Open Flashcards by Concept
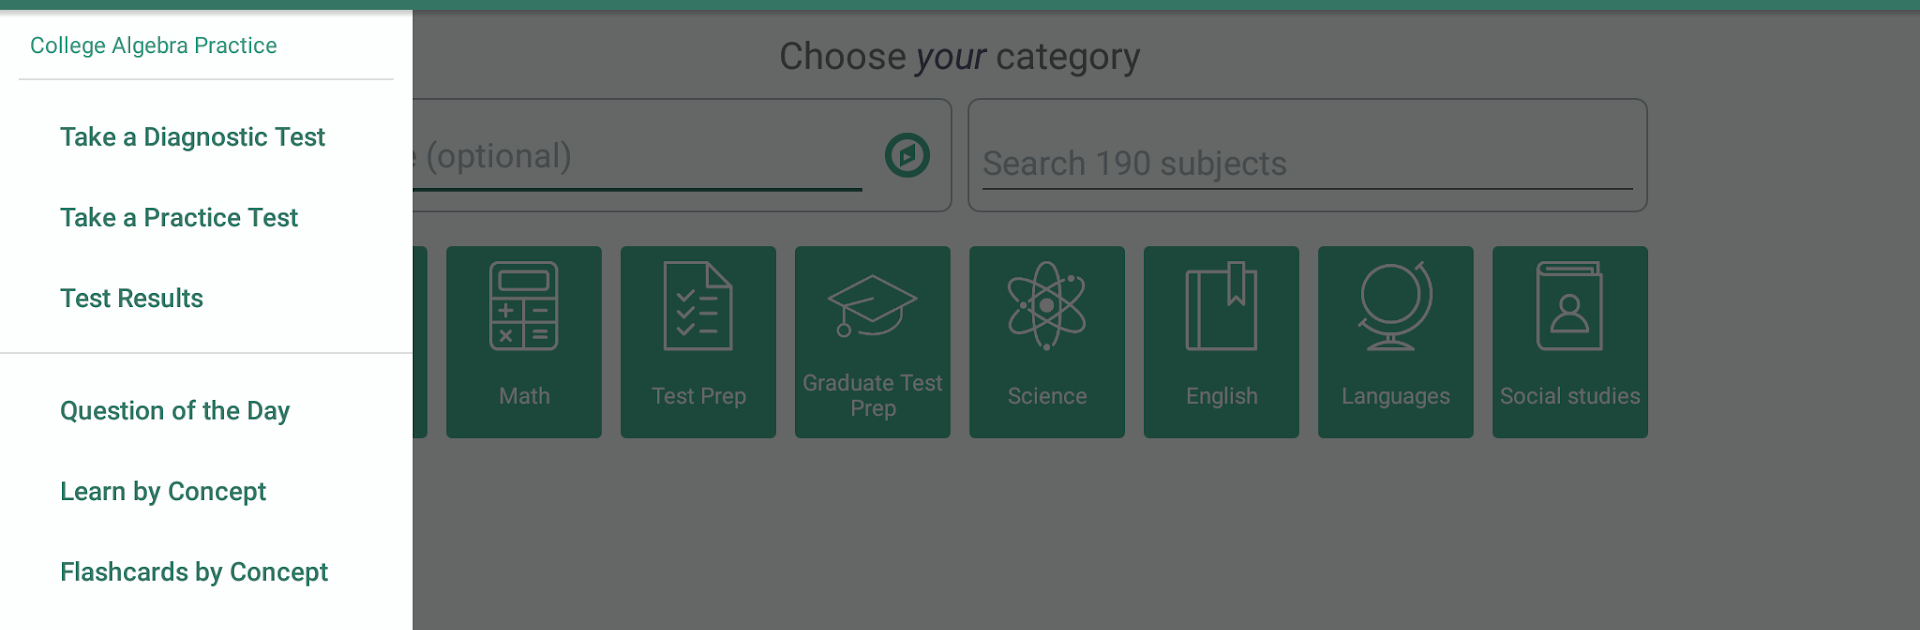Screen dimensions: 1920x630 point(194,572)
